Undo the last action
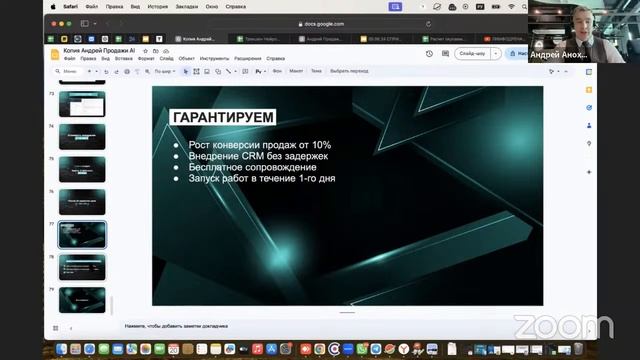Screen dimensions: 640x360 [x=106, y=71]
